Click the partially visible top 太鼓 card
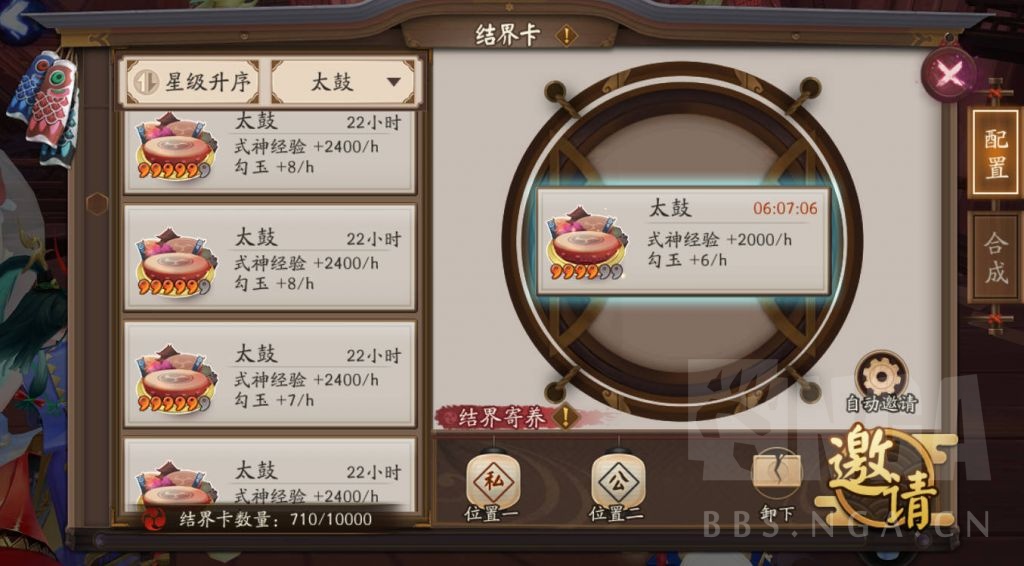This screenshot has height=566, width=1024. [270, 151]
